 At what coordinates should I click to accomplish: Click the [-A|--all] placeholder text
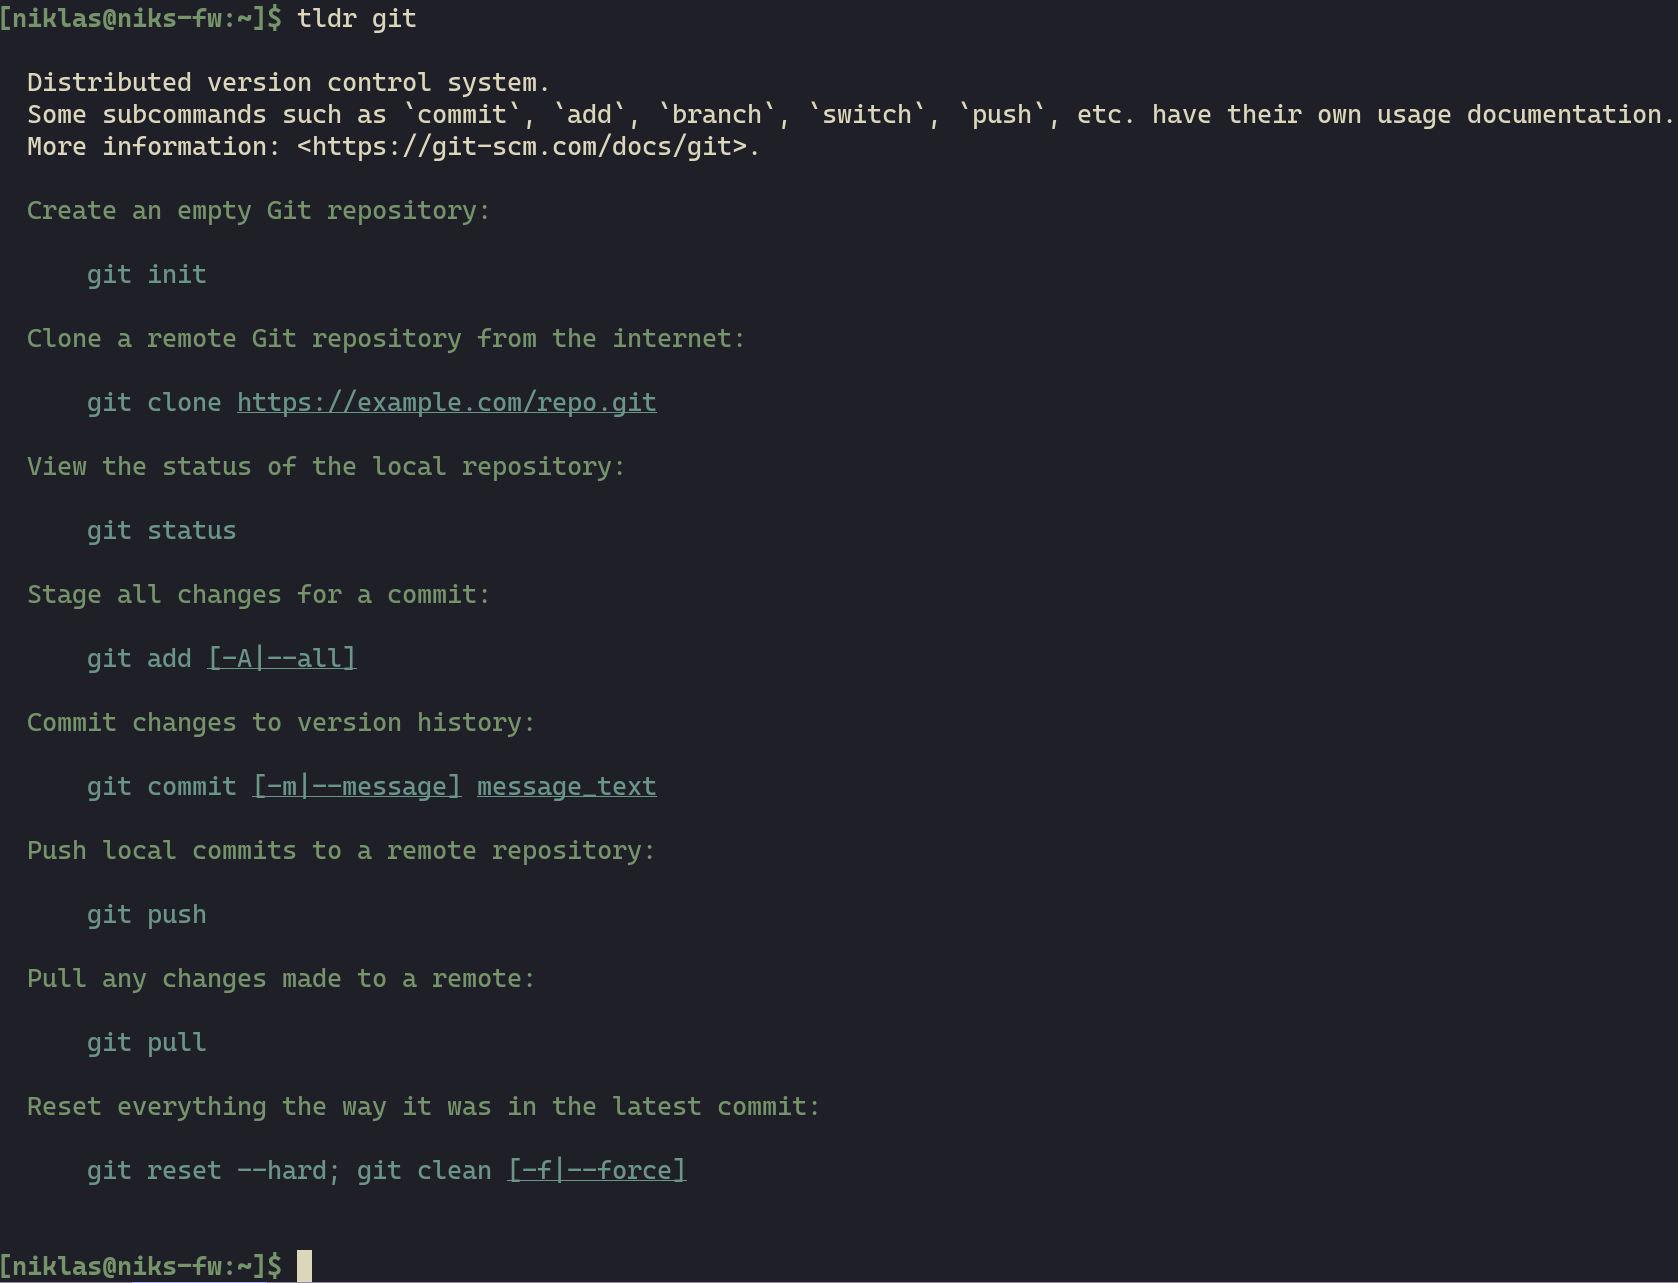pyautogui.click(x=282, y=659)
